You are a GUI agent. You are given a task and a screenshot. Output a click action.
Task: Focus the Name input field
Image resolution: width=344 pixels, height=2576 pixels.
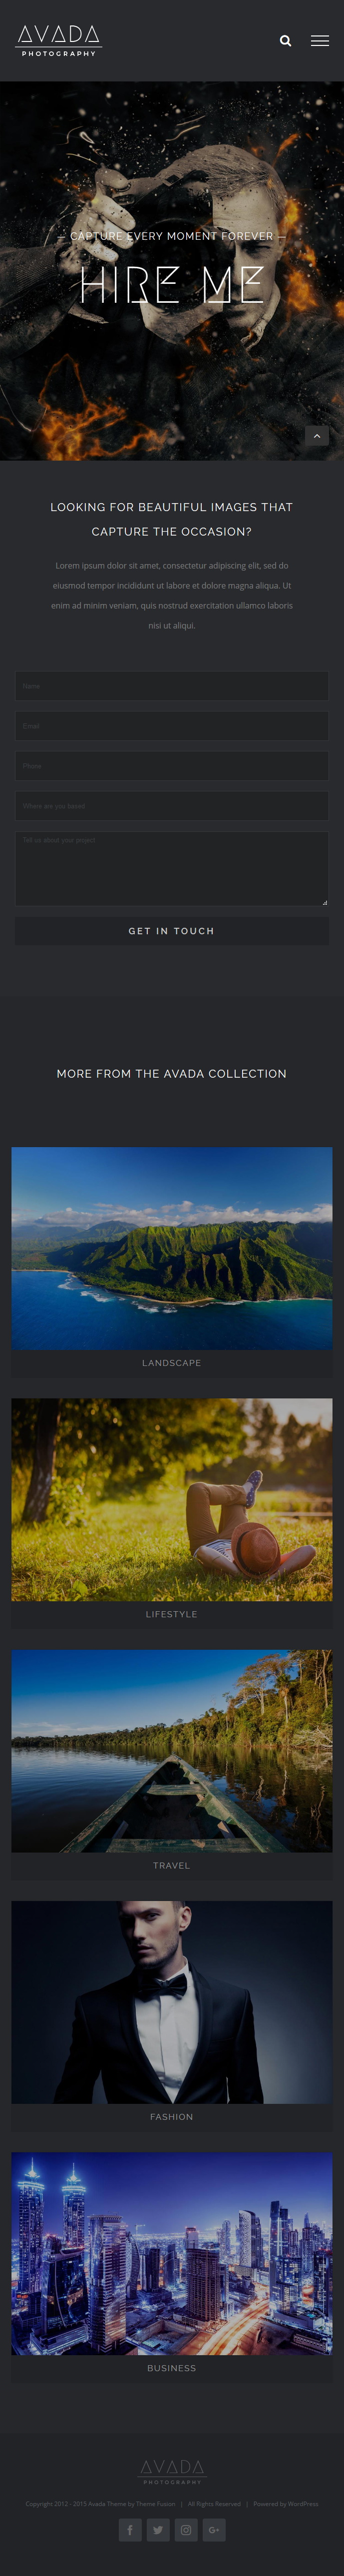(172, 686)
